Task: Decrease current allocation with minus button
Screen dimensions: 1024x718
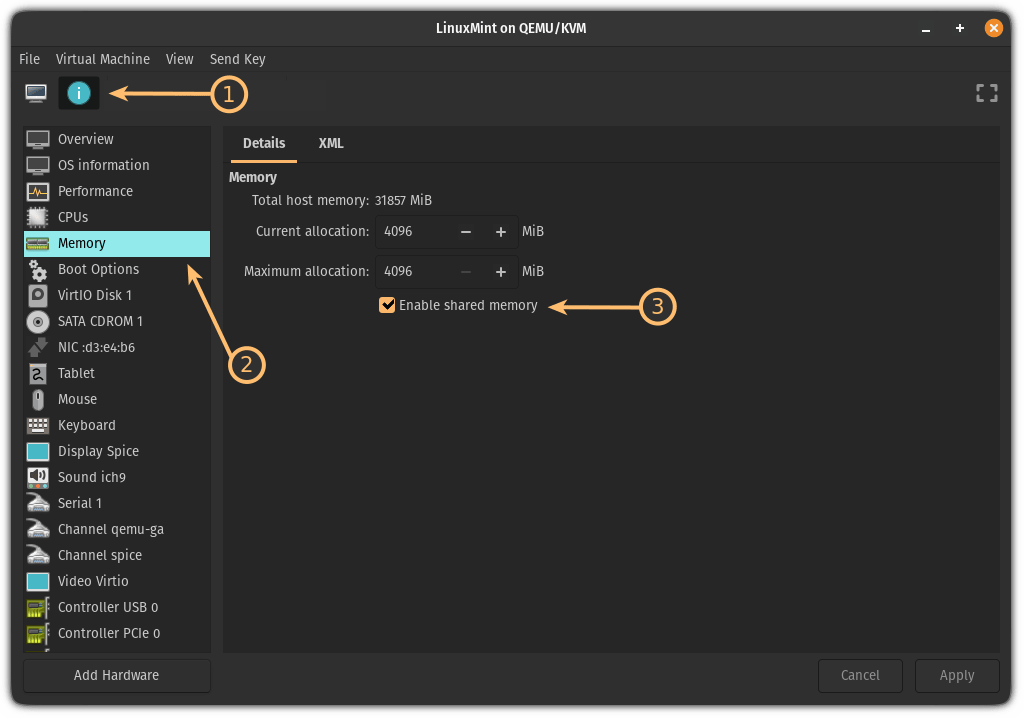Action: click(x=466, y=232)
